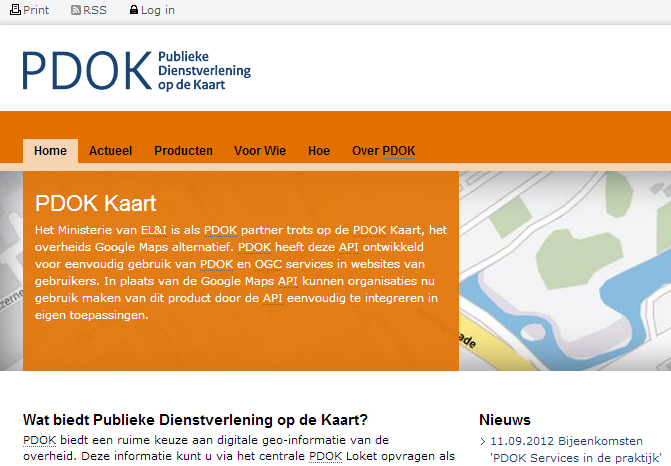Click the padlock icon beside Log in

(134, 10)
